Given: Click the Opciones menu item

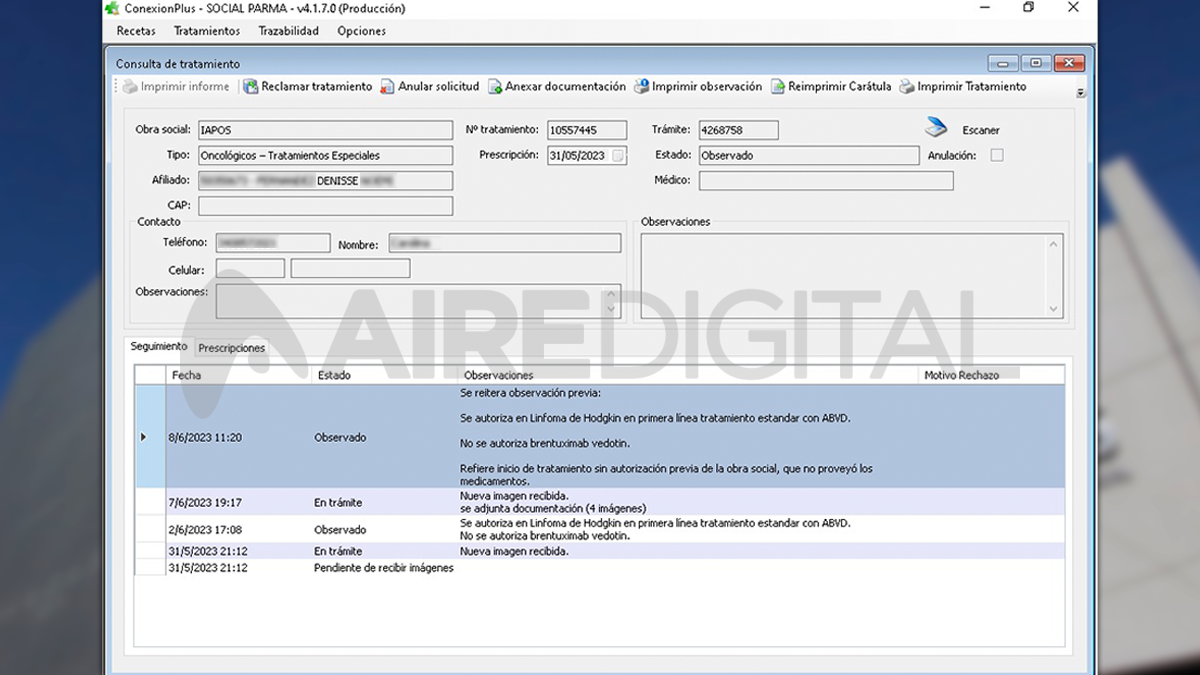Looking at the screenshot, I should pyautogui.click(x=361, y=31).
